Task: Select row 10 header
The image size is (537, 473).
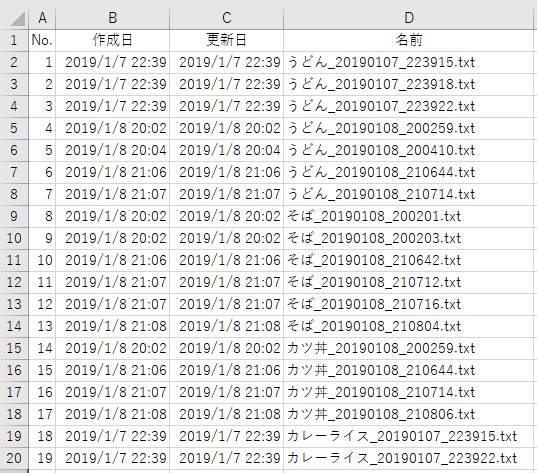Action: click(14, 238)
